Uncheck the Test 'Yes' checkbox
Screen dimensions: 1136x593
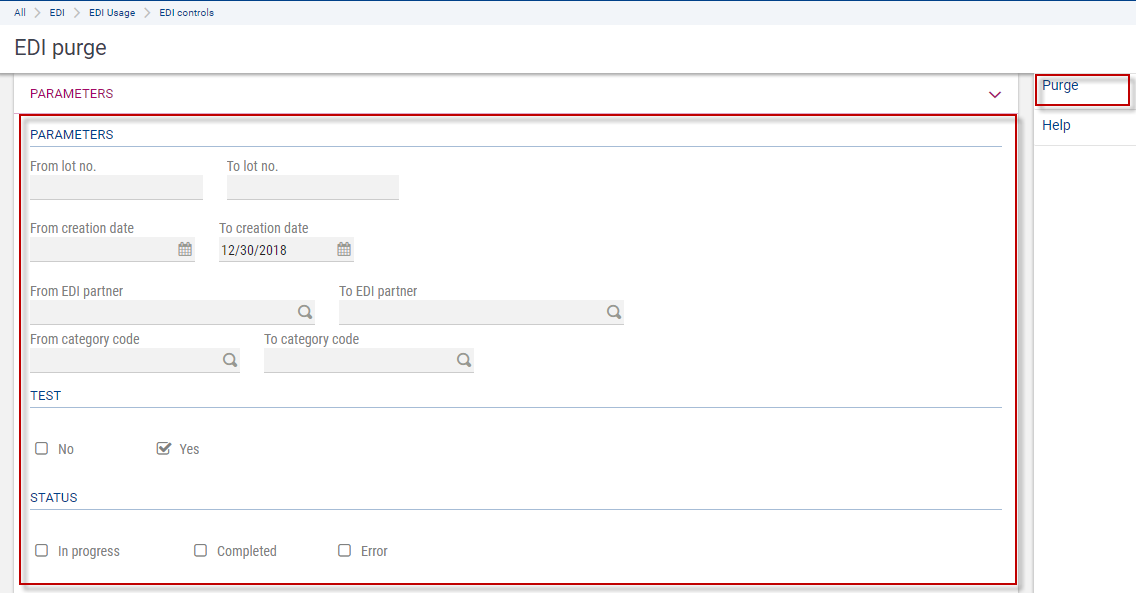pyautogui.click(x=164, y=449)
